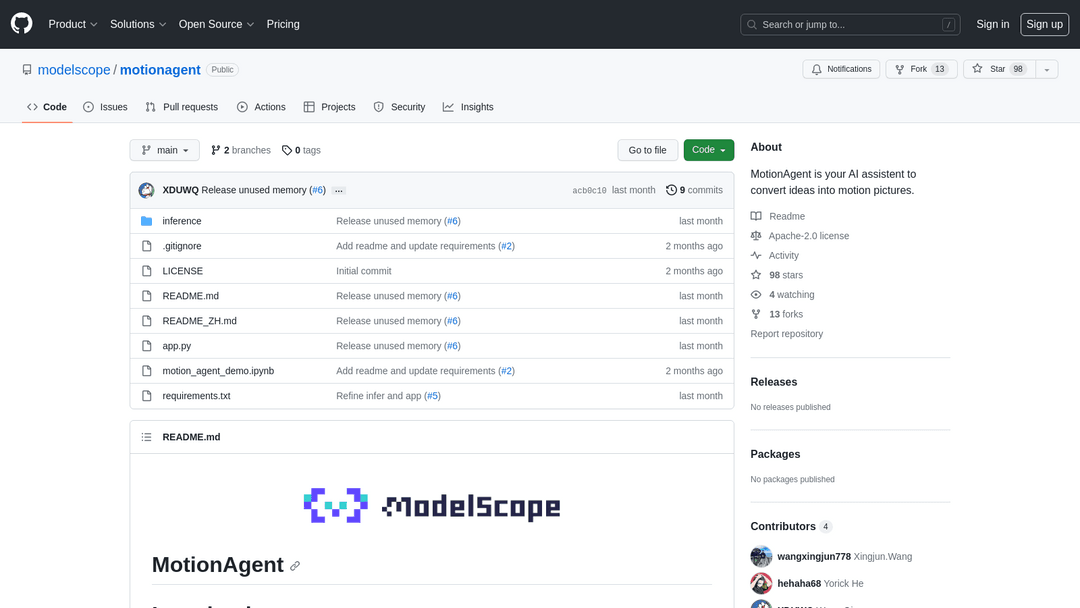
Task: Open the main branch selector dropdown
Action: click(x=164, y=150)
